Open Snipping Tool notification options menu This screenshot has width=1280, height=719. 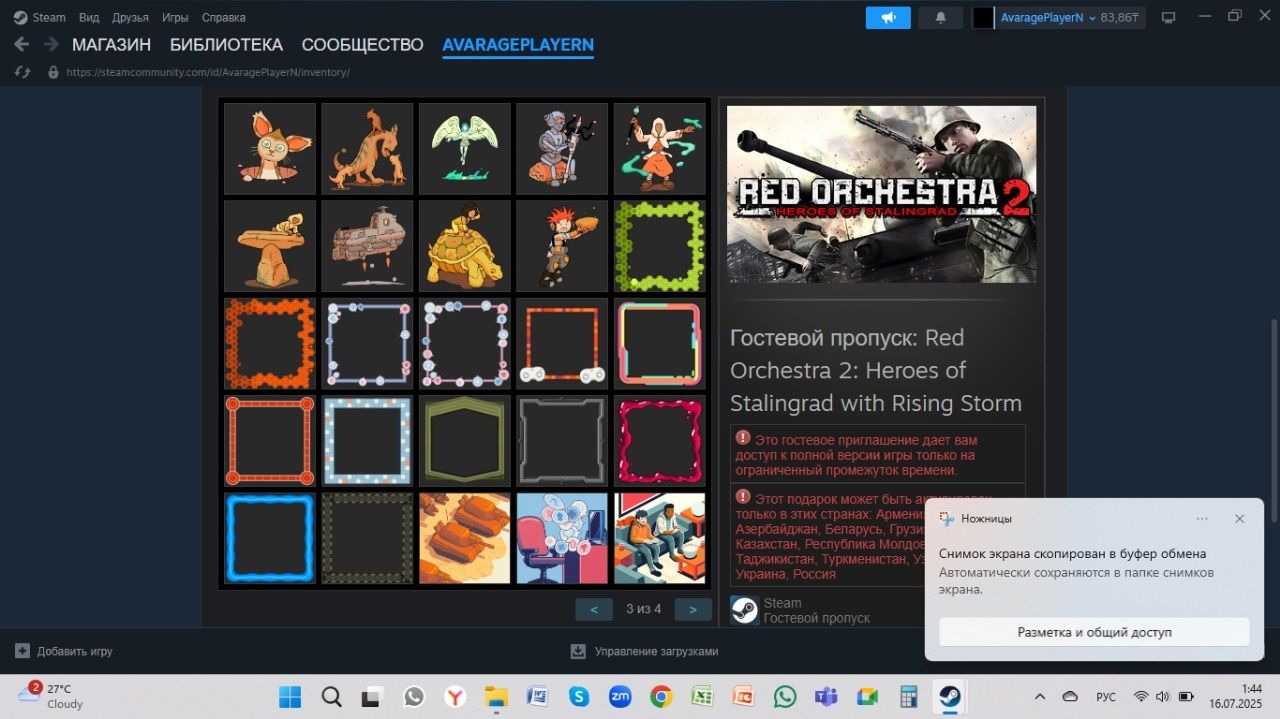(x=1202, y=519)
